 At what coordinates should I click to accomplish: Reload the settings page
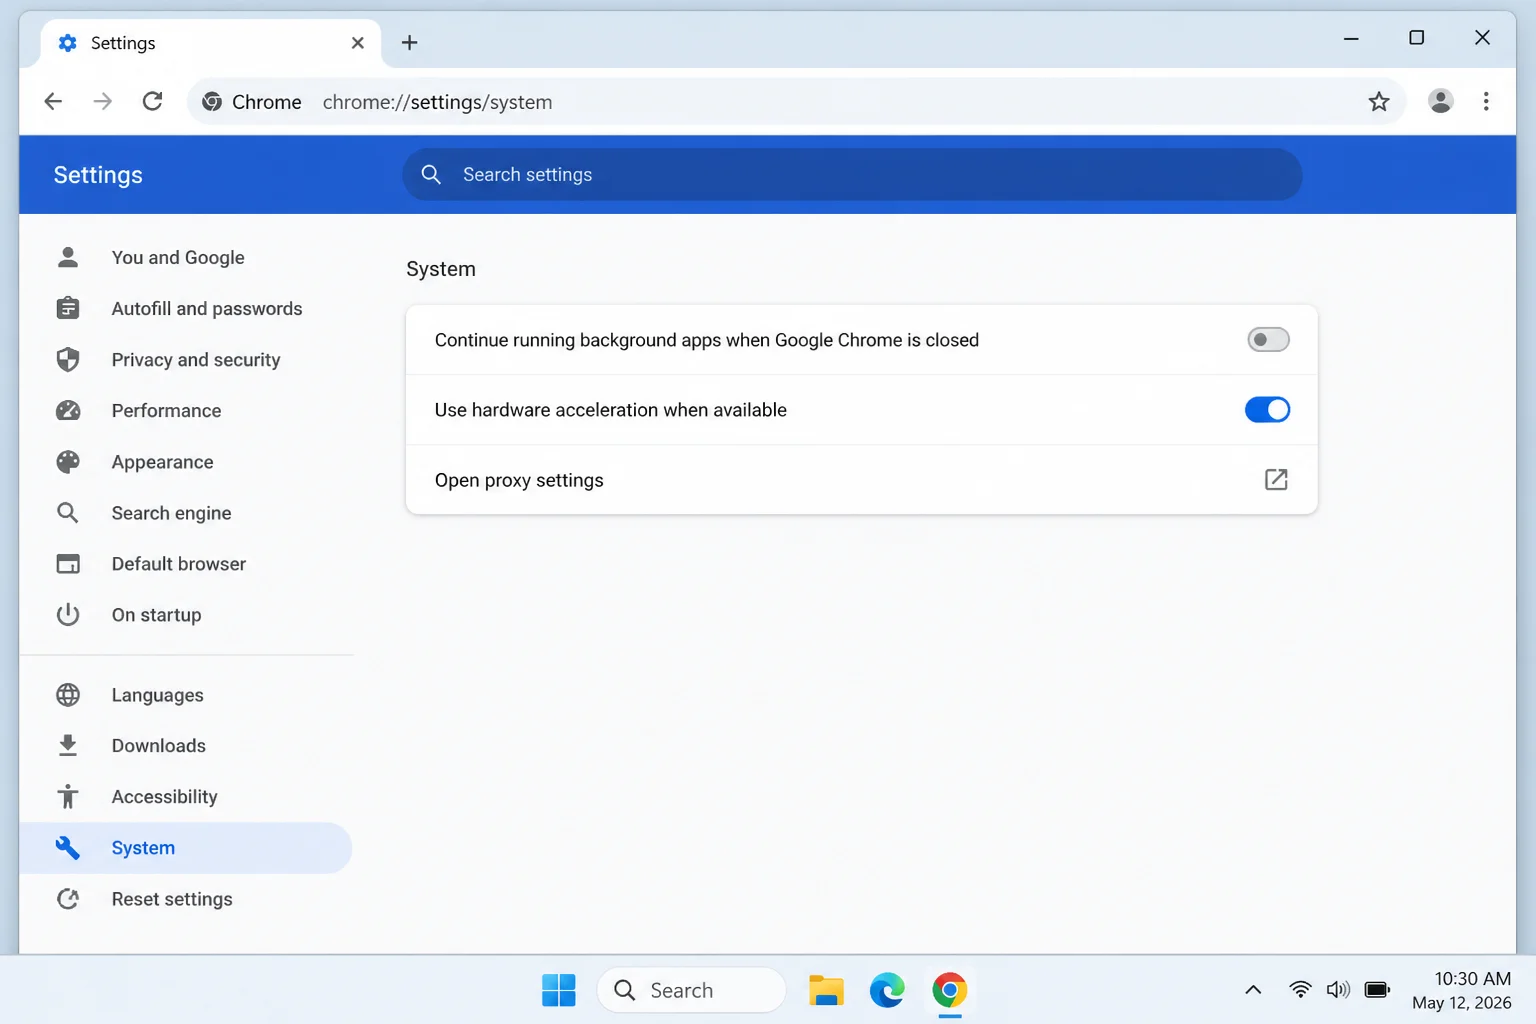pyautogui.click(x=152, y=101)
